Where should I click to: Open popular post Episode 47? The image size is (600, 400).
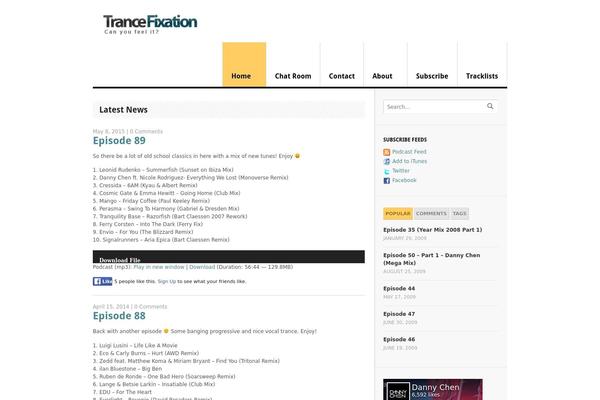coord(399,314)
